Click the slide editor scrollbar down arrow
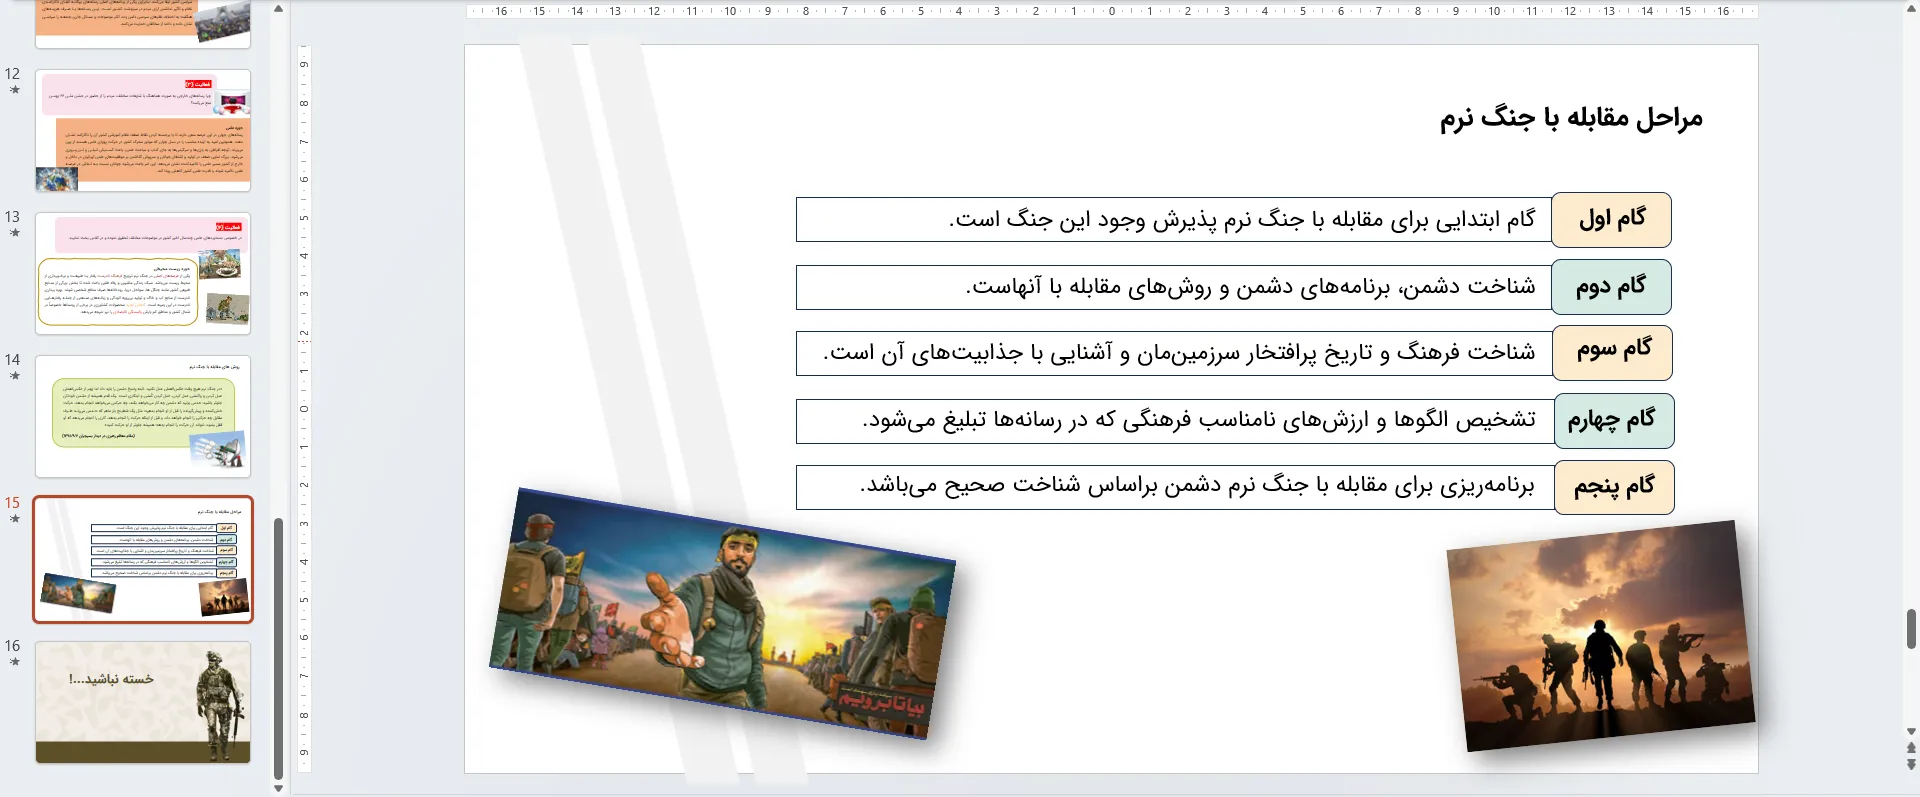 point(1911,732)
